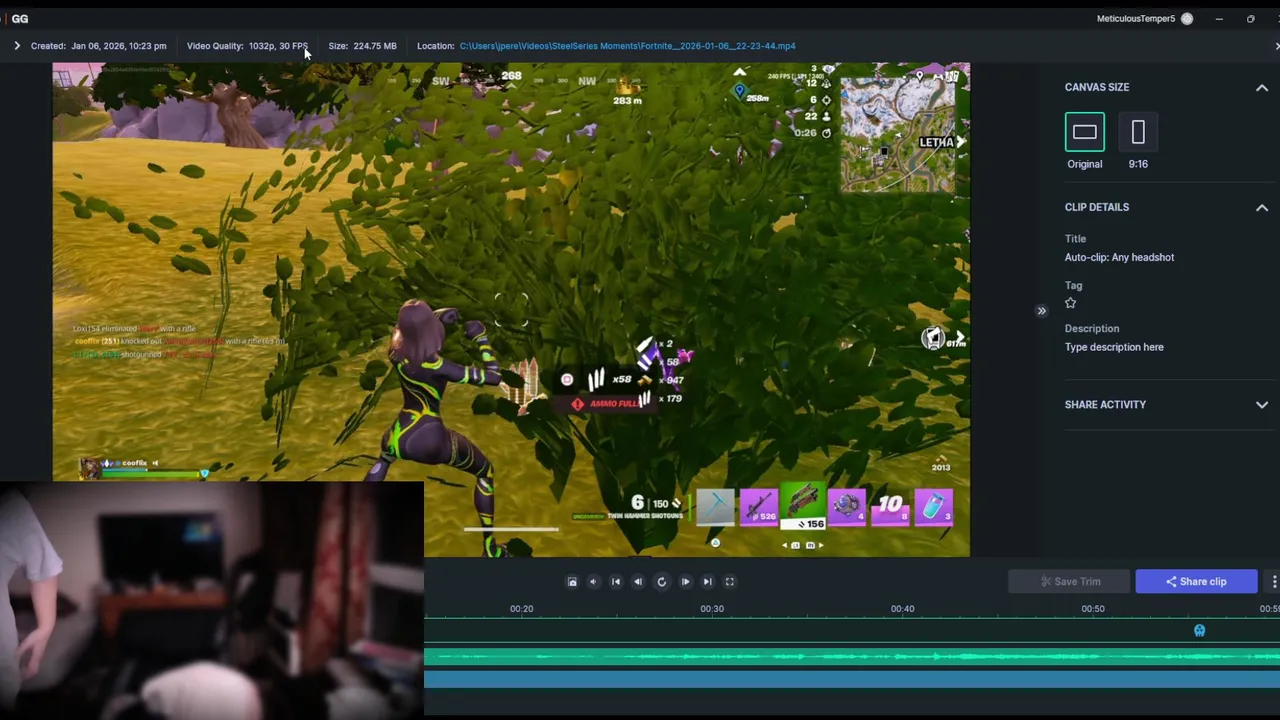Screen dimensions: 1280x720
Task: Select the Original canvas size
Action: click(1085, 132)
